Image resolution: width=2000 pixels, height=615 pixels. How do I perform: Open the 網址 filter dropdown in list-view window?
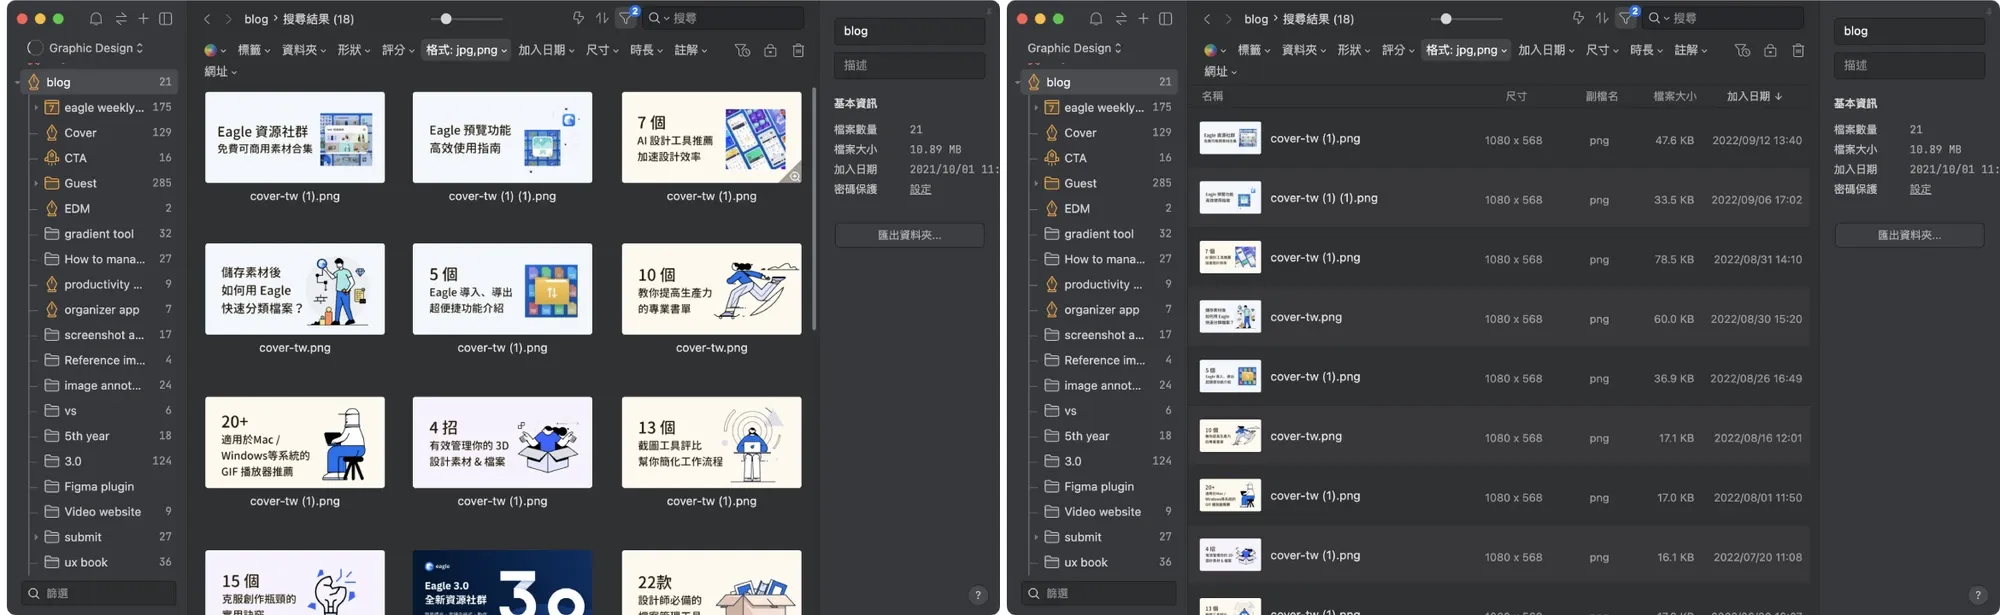pos(1220,72)
